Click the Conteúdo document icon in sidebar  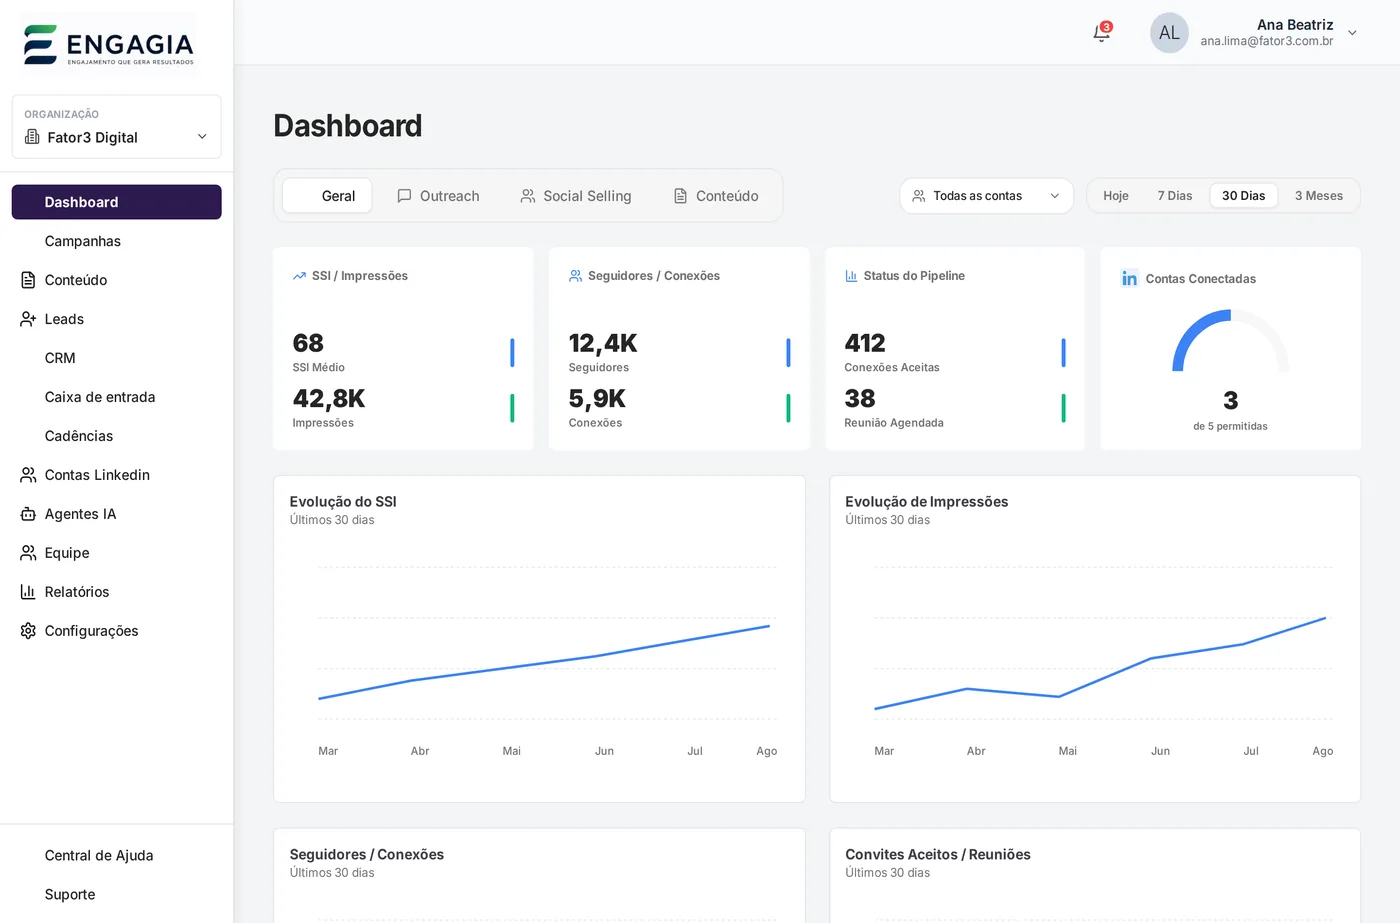point(28,280)
